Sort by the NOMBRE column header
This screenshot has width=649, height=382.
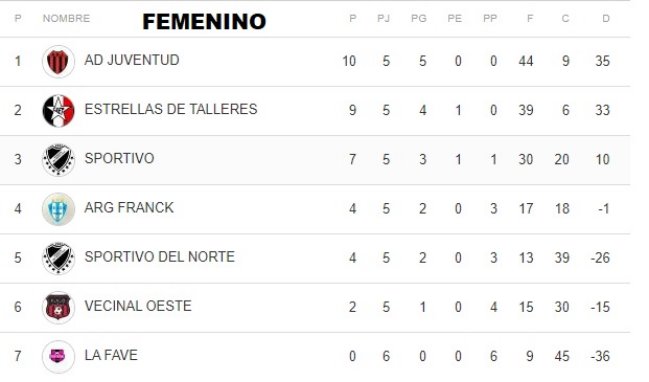pyautogui.click(x=66, y=19)
